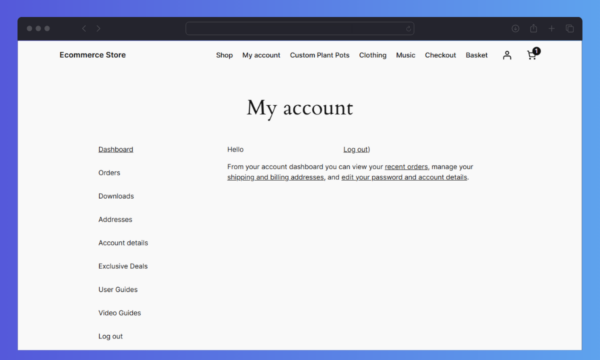Screen dimensions: 600x360
Task: Click the My account page heading
Action: tap(300, 108)
